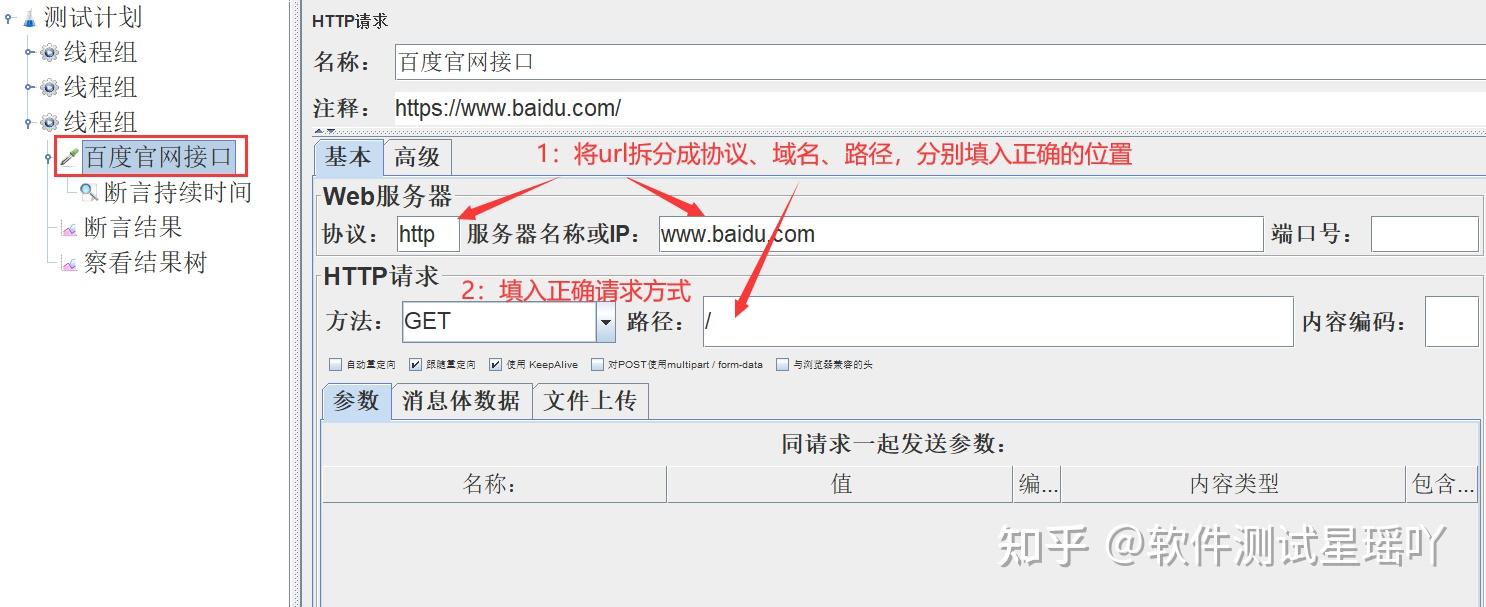Click the 测试计划 flask icon
Screen dimensions: 1486x607
click(x=29, y=17)
